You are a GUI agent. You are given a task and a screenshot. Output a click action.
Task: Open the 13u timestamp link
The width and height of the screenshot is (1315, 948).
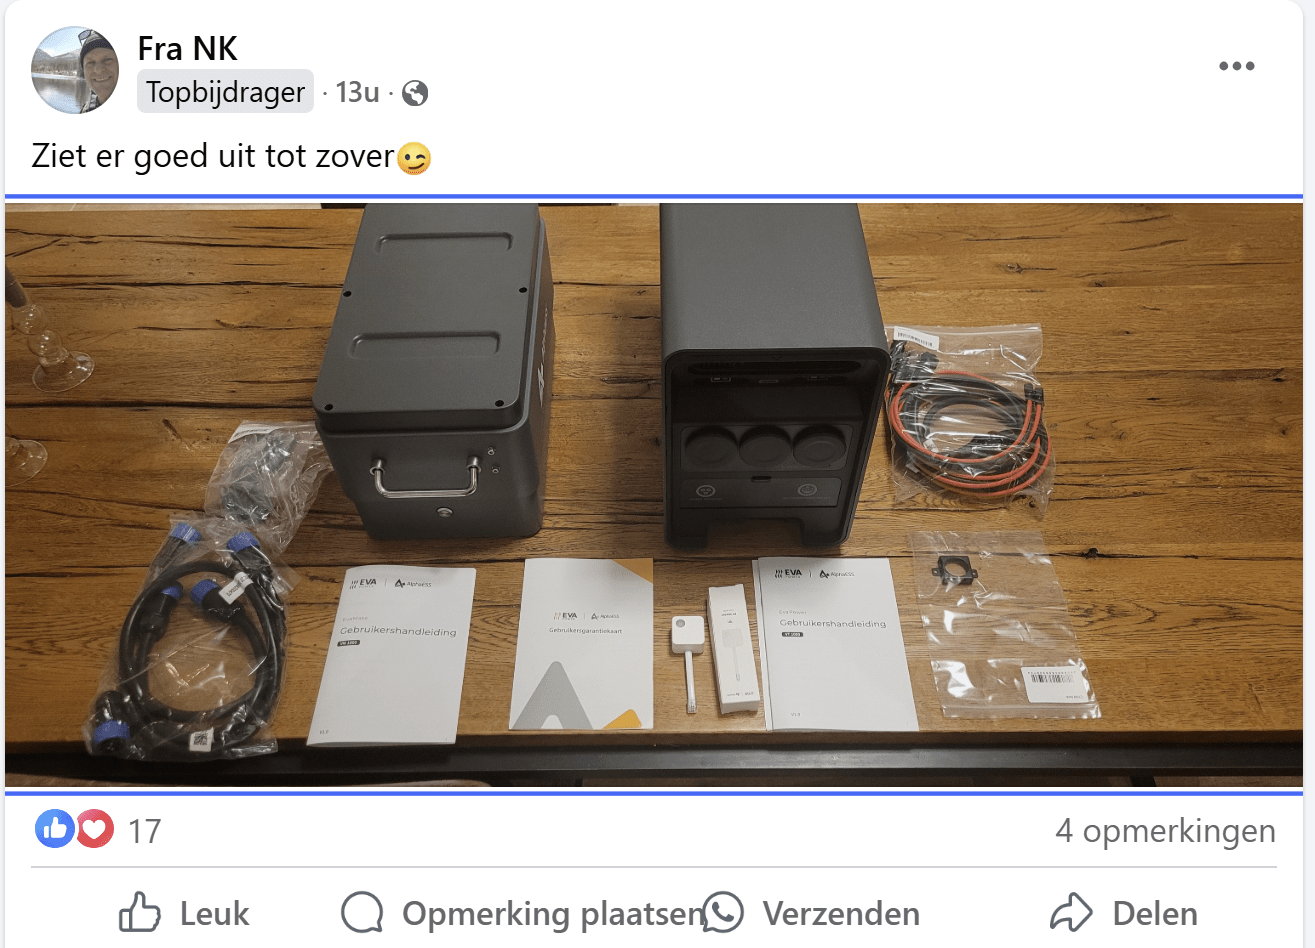pos(357,92)
